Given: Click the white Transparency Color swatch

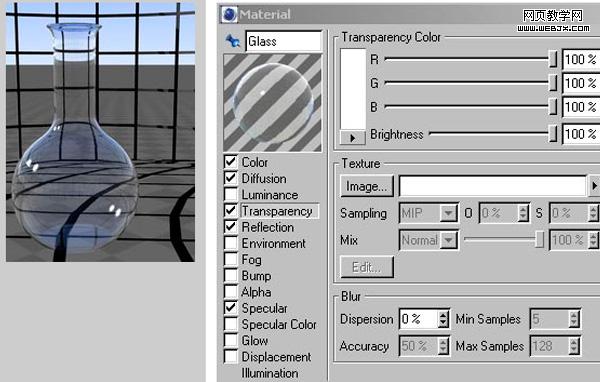Looking at the screenshot, I should [353, 89].
